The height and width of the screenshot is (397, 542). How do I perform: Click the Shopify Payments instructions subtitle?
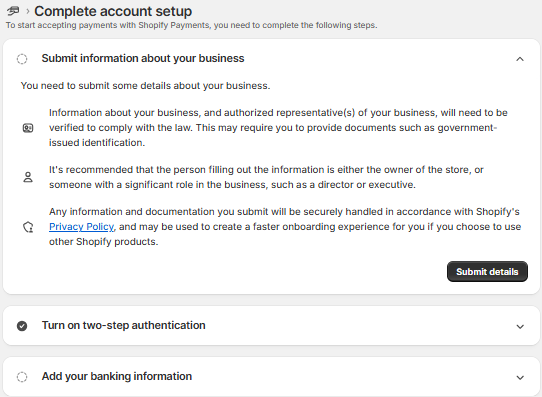pos(191,25)
